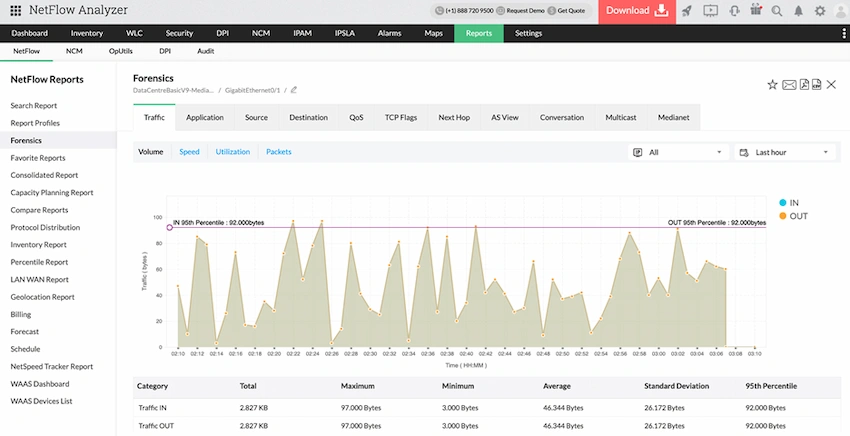Screen dimensions: 850x436
Task: Toggle the IN series legend entry
Action: 789,203
